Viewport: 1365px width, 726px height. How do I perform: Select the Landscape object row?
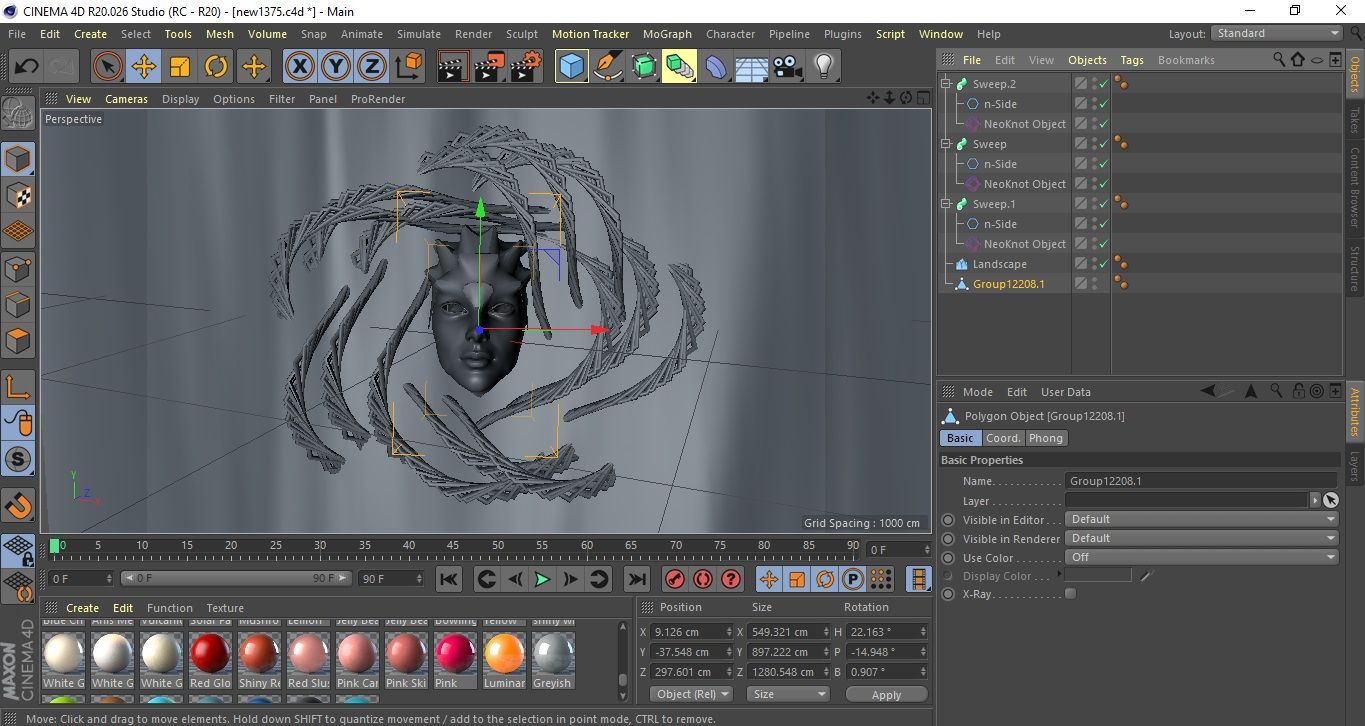(x=1000, y=264)
